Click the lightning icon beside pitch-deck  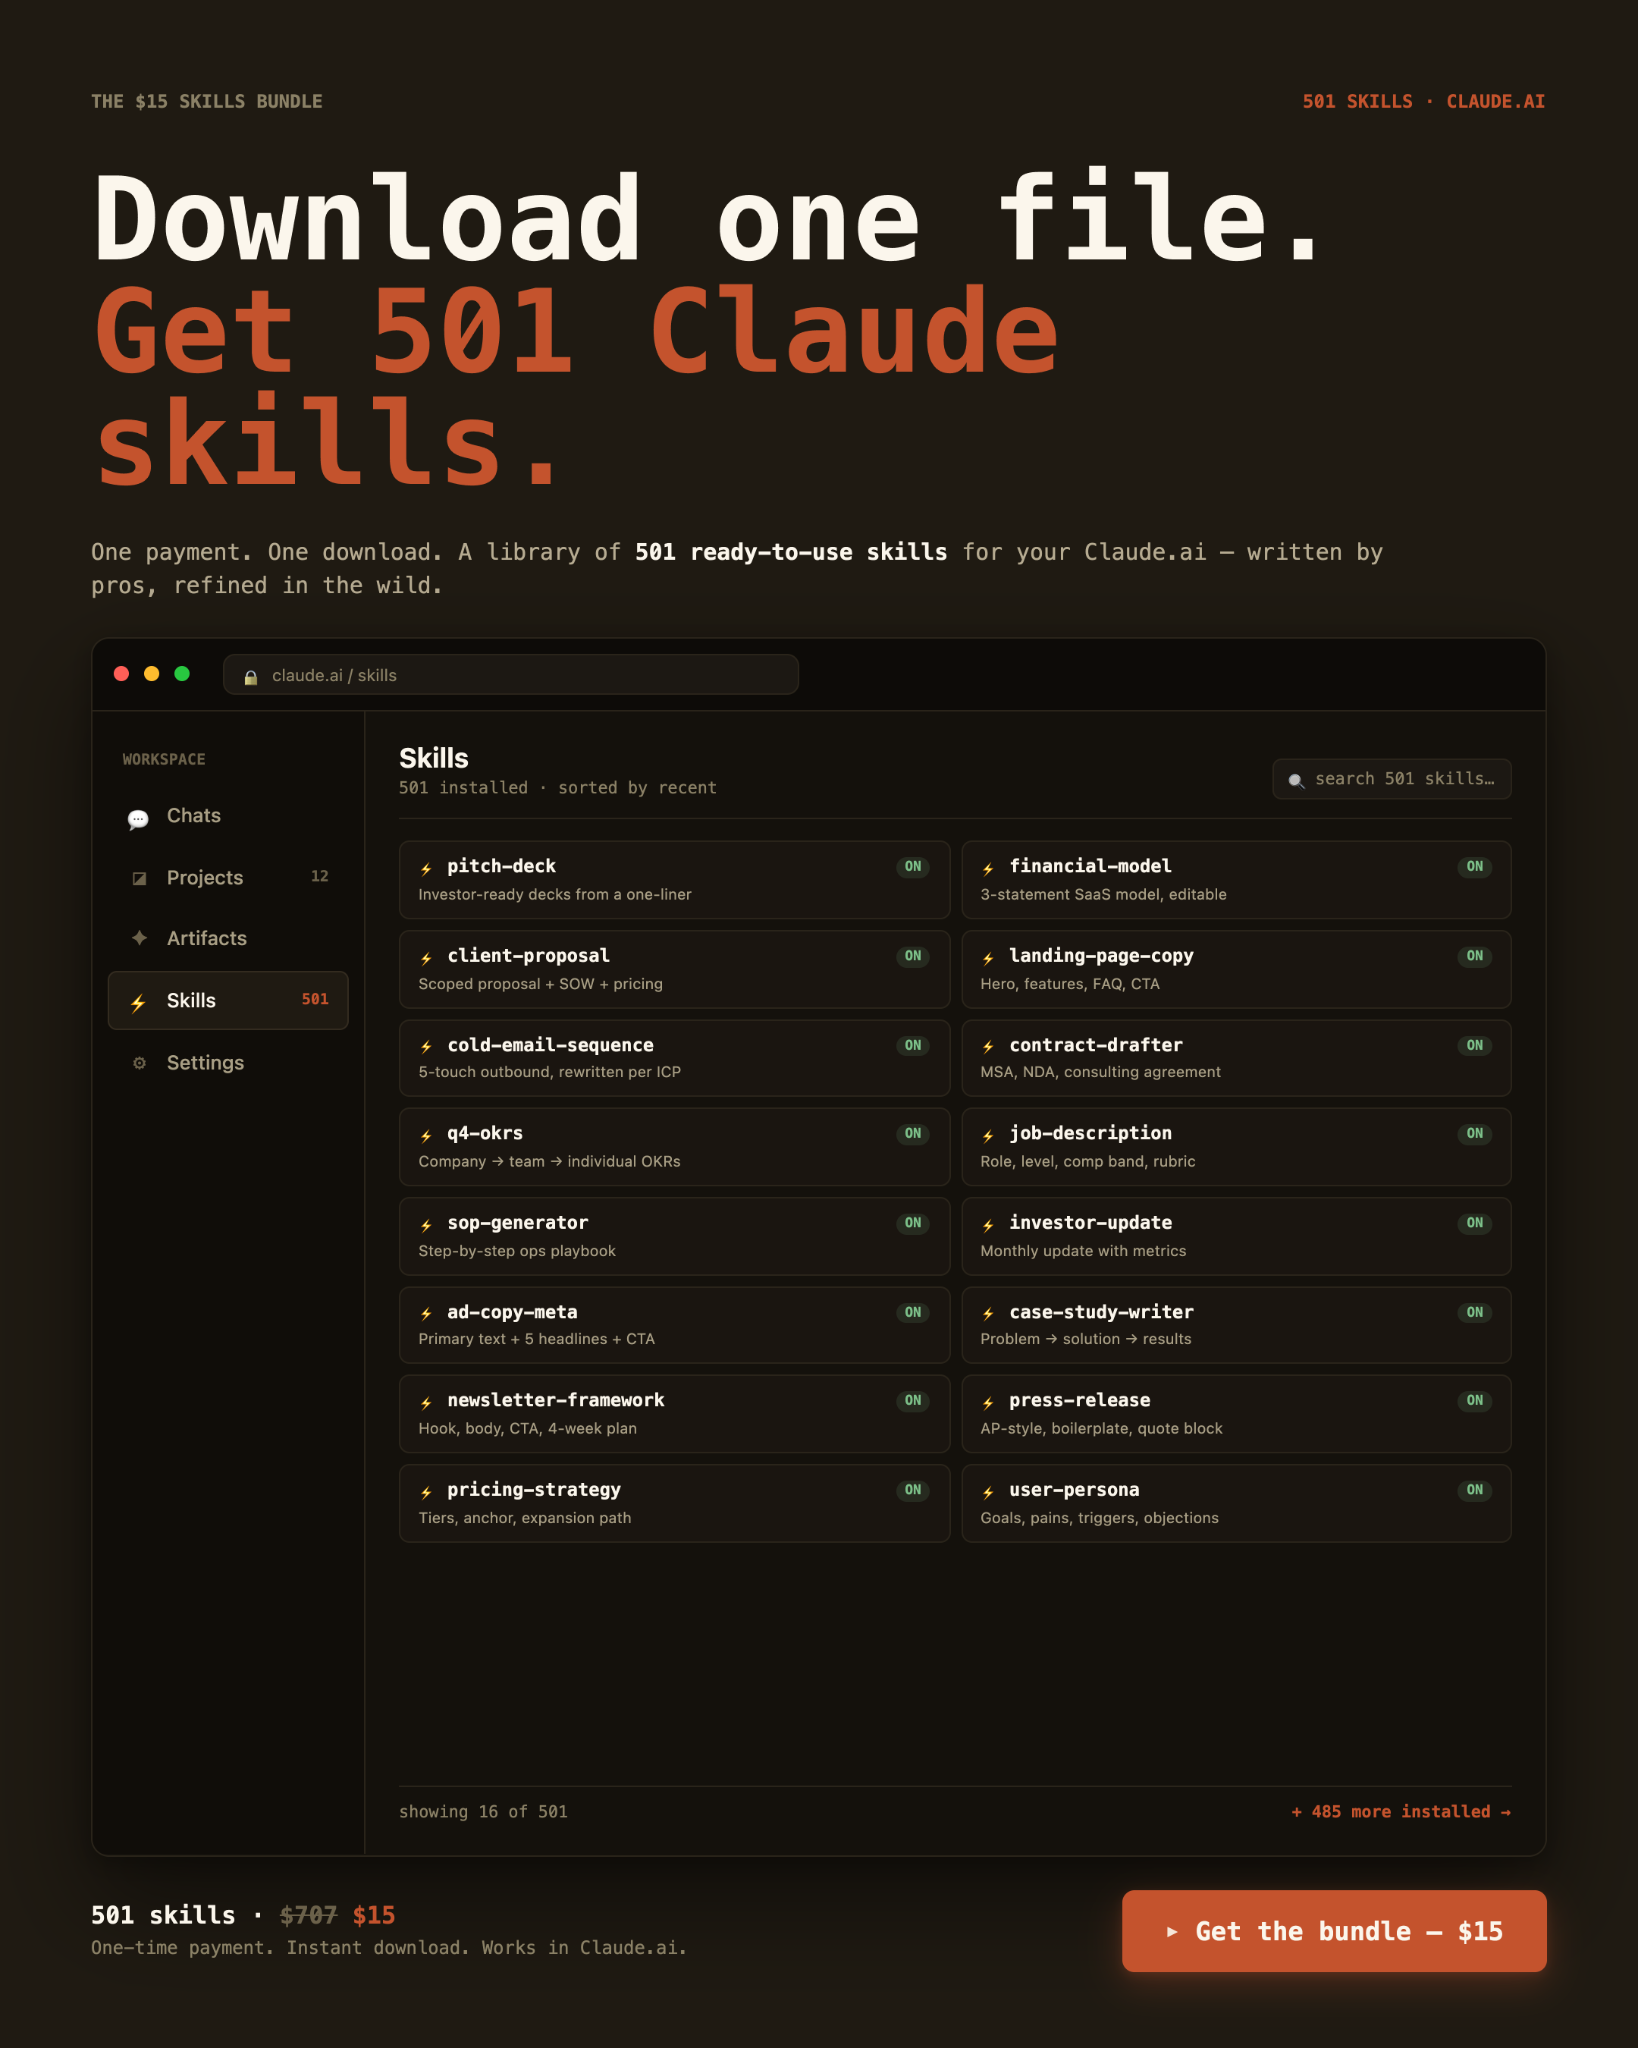pyautogui.click(x=427, y=868)
